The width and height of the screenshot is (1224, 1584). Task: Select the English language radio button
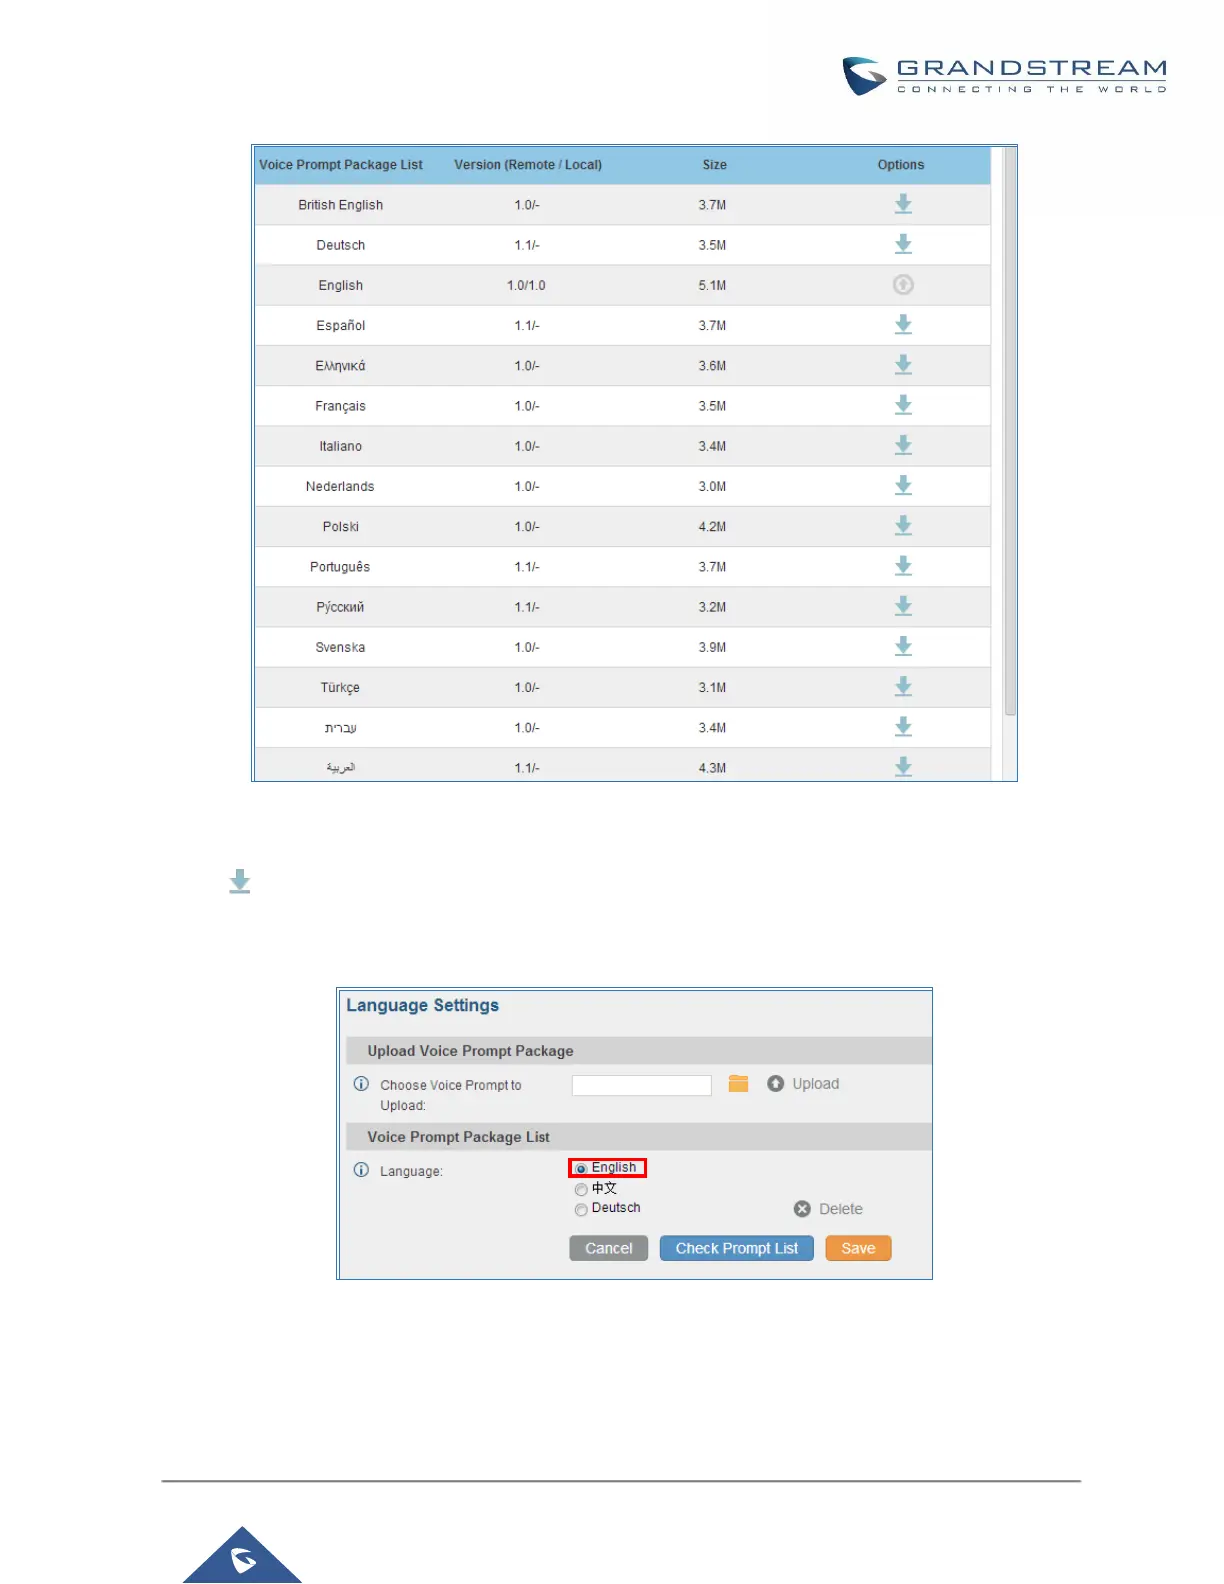click(x=581, y=1168)
